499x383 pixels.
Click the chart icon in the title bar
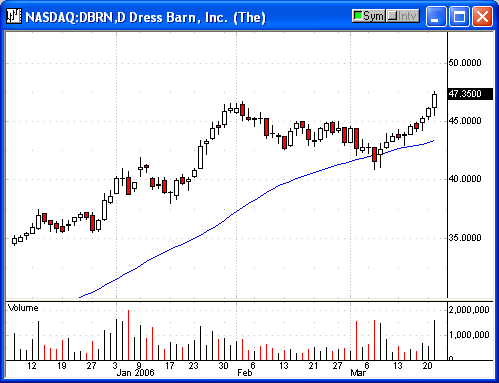coord(14,16)
